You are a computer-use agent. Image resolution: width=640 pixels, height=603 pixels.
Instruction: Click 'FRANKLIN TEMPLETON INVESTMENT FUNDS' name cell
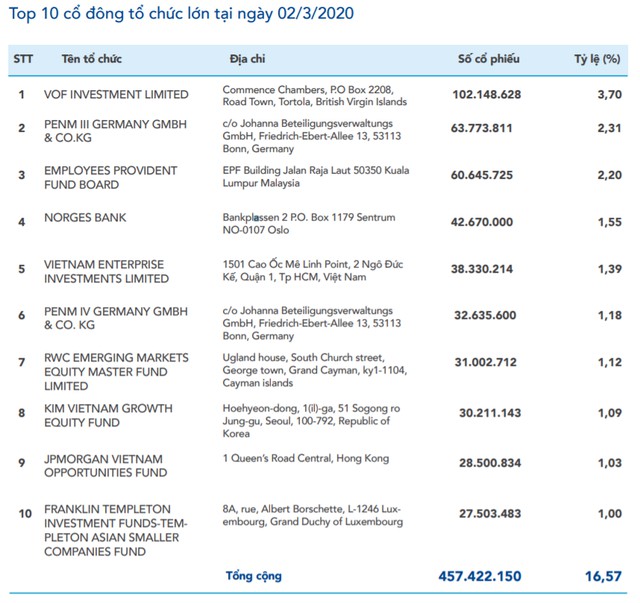click(116, 530)
